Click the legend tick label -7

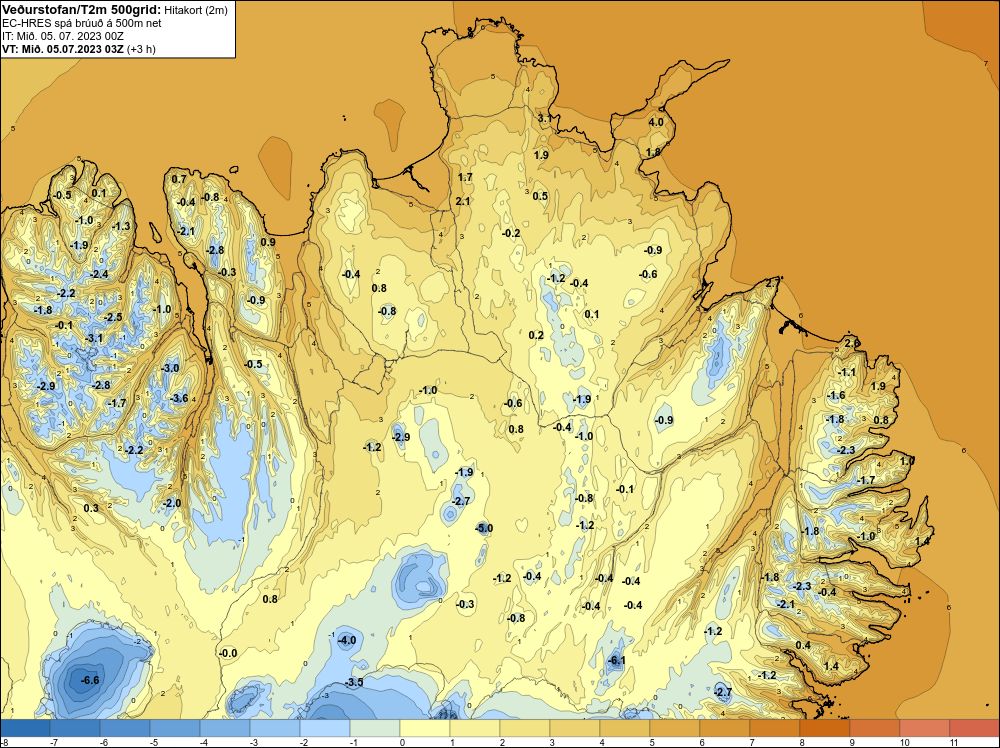[55, 742]
